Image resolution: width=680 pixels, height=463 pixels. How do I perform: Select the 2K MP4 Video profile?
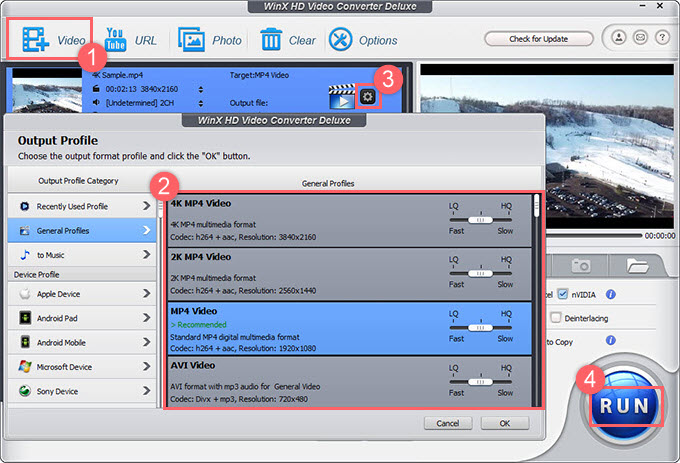[349, 274]
